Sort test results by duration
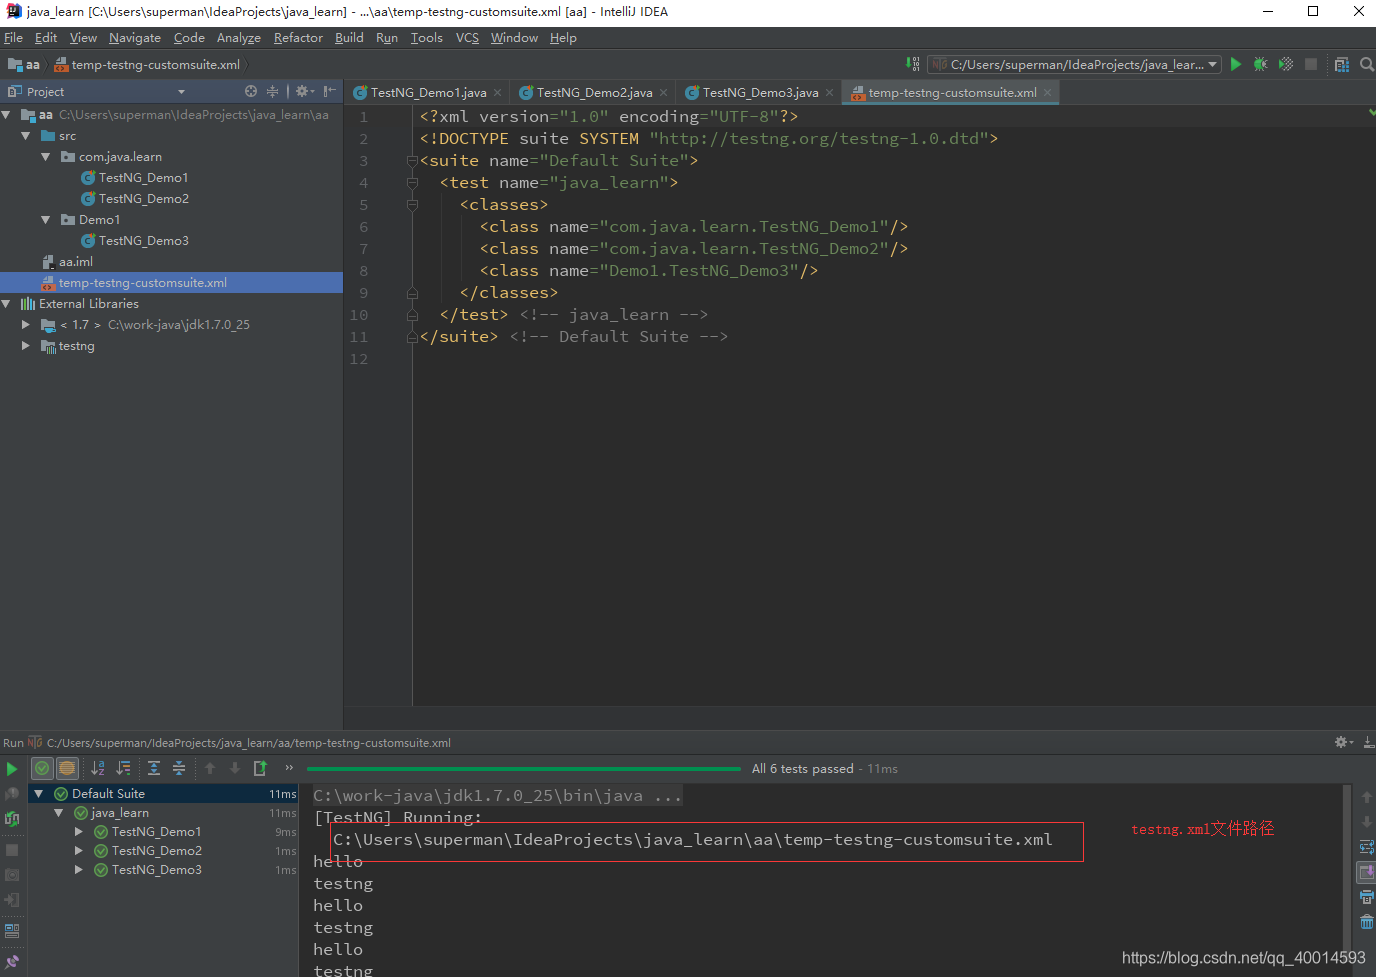This screenshot has width=1376, height=977. pyautogui.click(x=123, y=768)
